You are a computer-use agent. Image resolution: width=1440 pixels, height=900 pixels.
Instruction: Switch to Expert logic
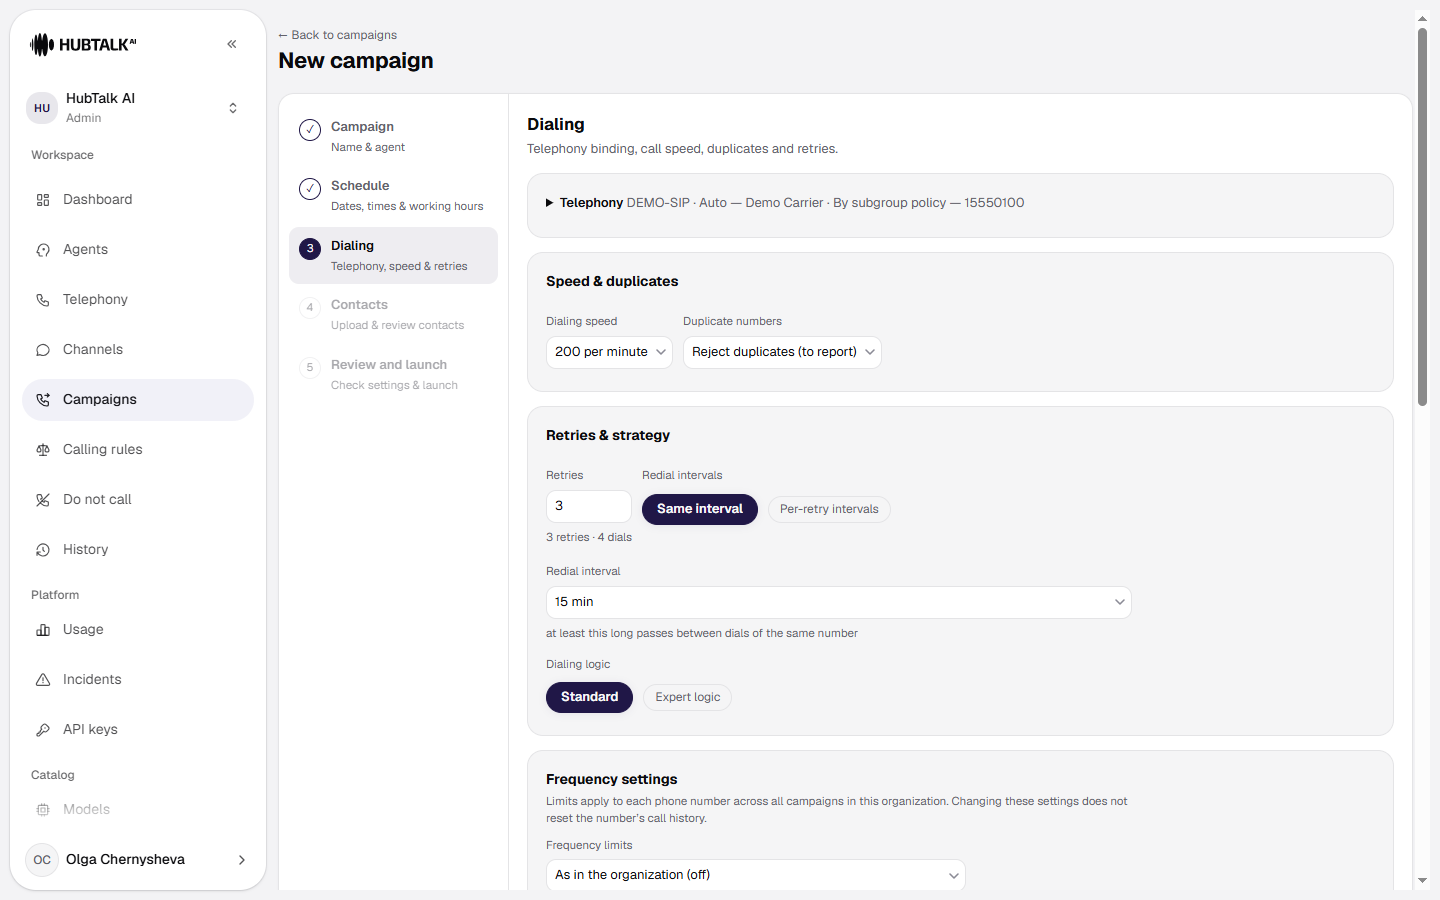click(688, 697)
